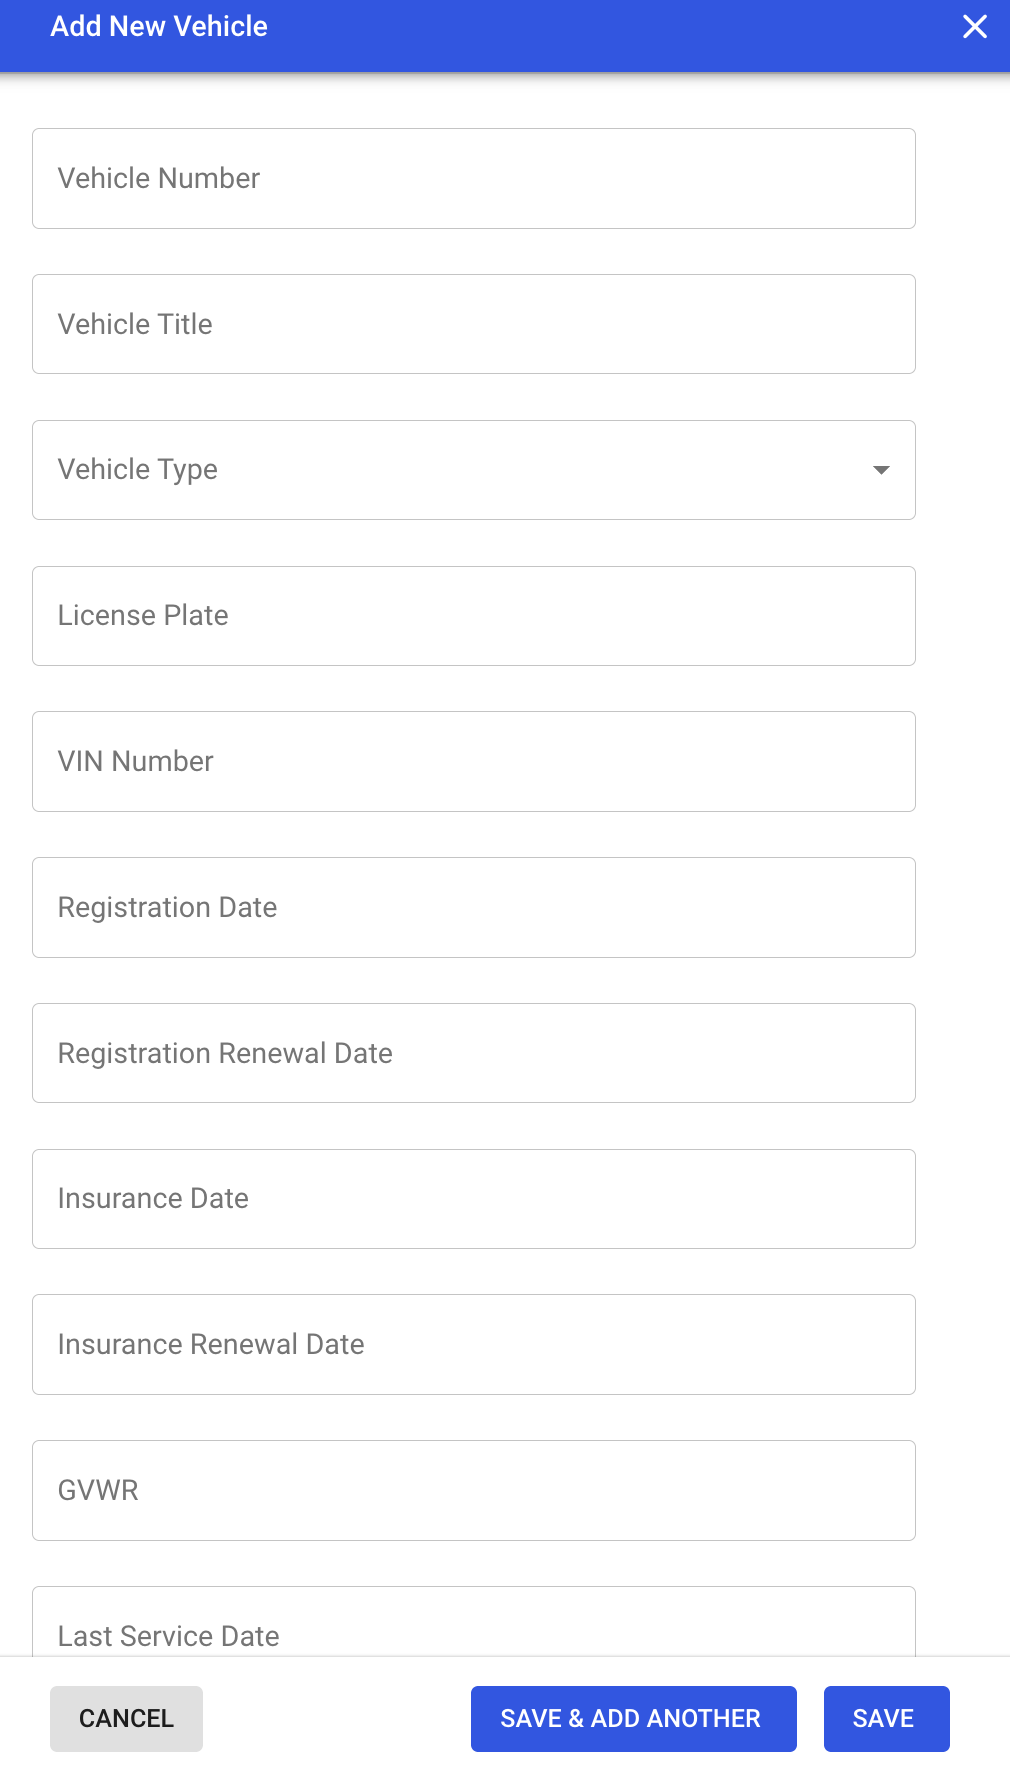
Task: Close the Add New Vehicle dialog
Action: pyautogui.click(x=974, y=27)
